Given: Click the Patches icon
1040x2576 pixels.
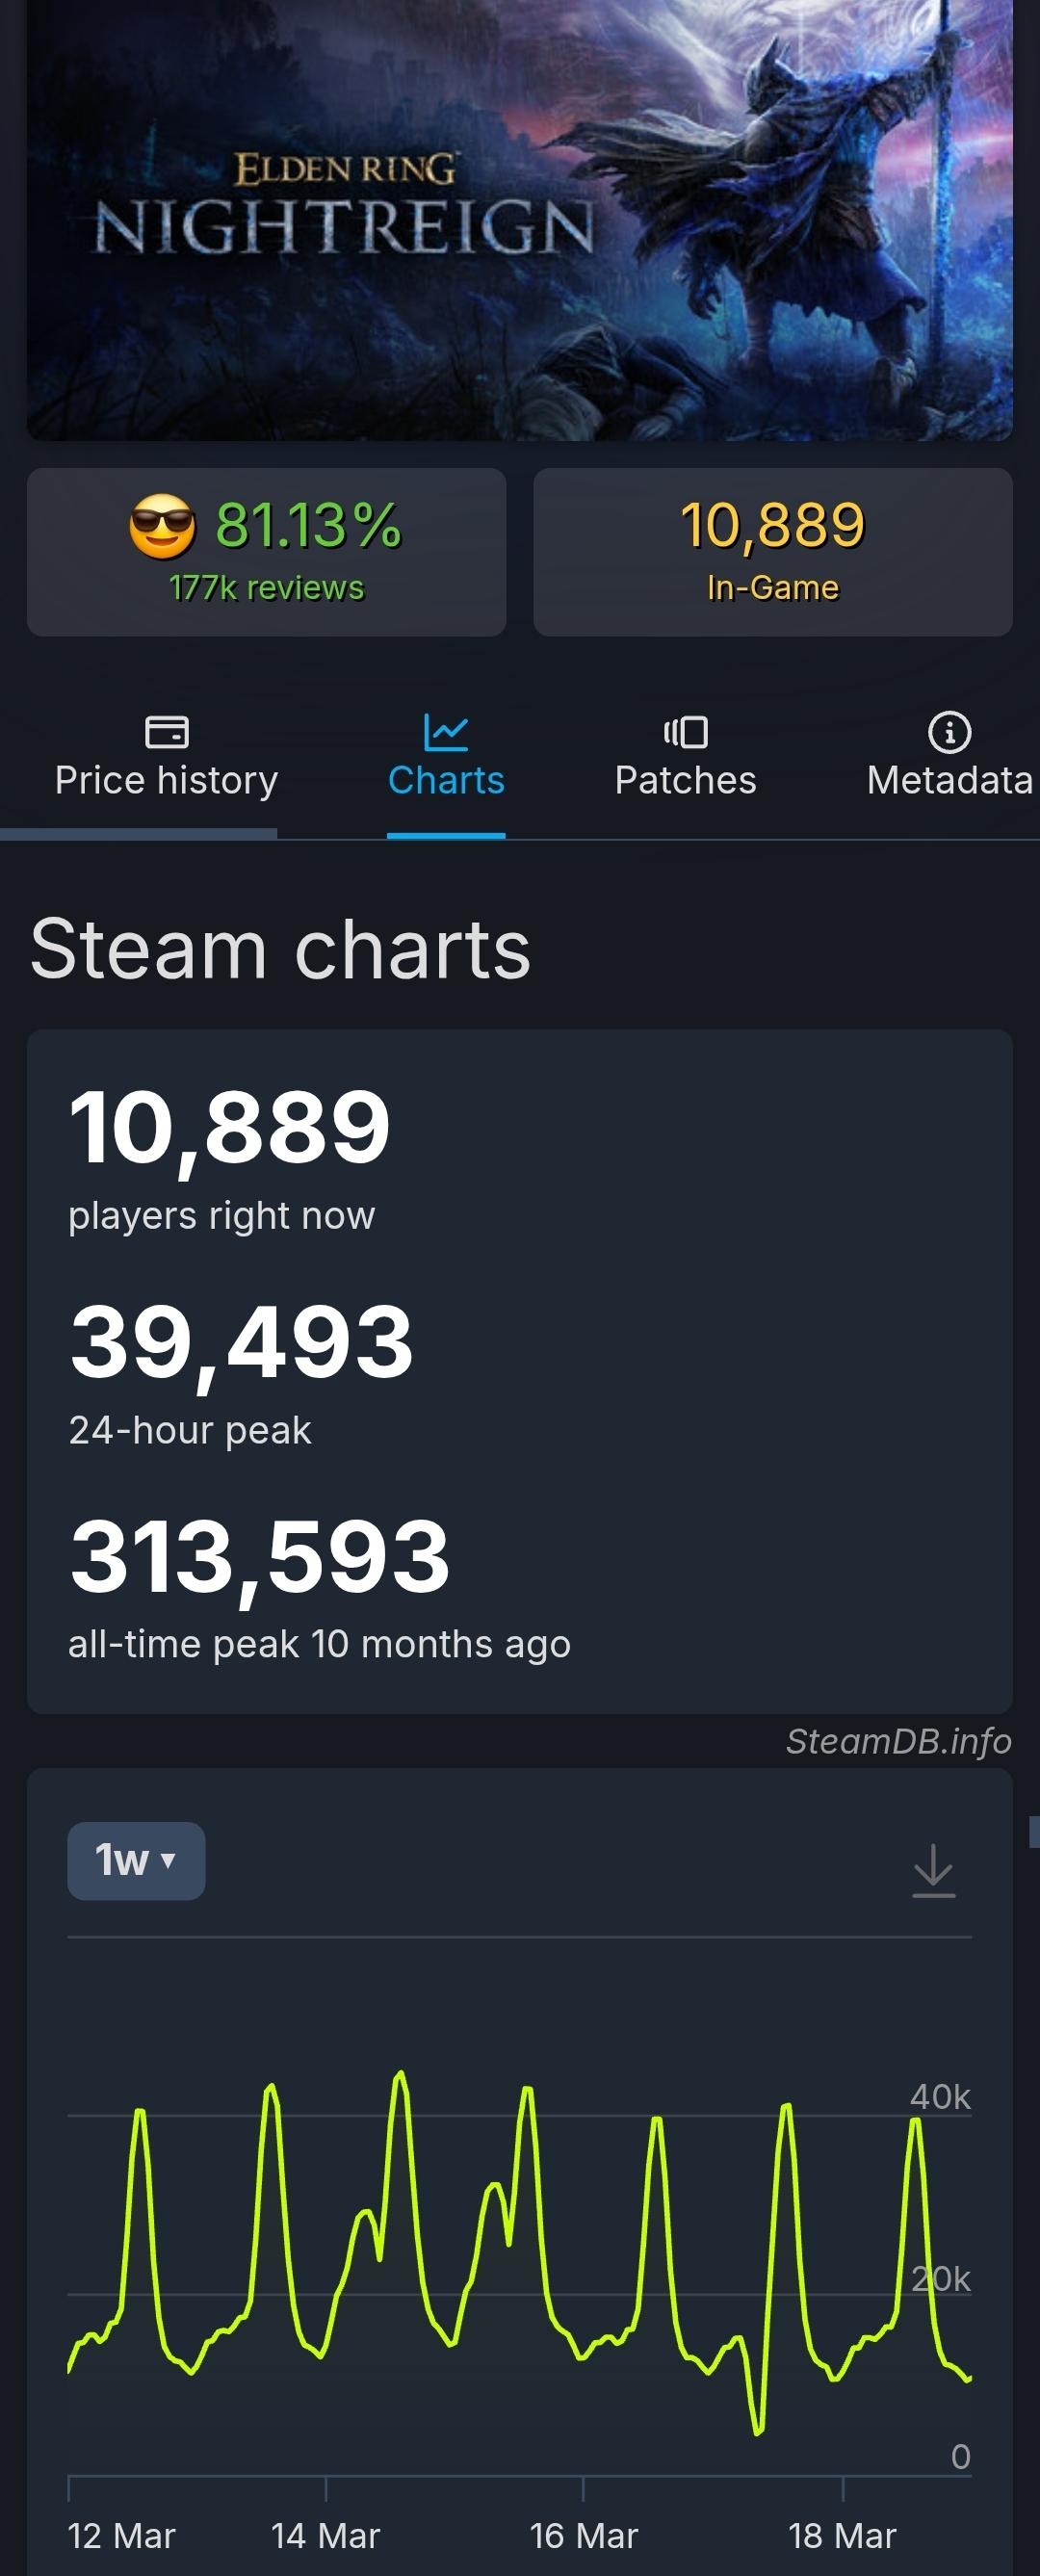Looking at the screenshot, I should tap(686, 732).
